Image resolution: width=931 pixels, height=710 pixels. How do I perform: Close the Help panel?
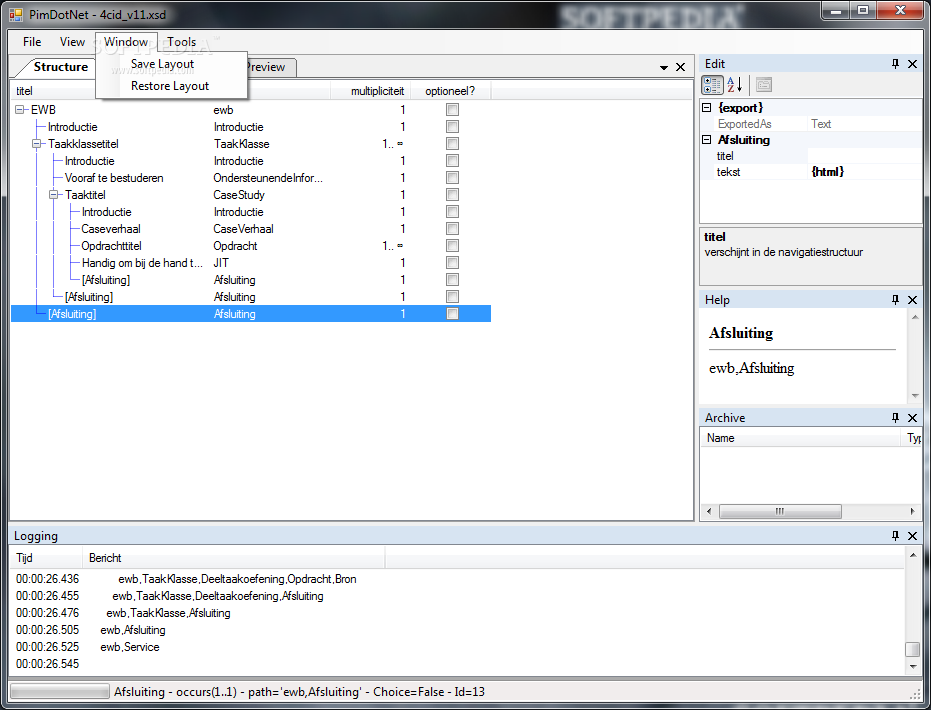[x=913, y=300]
